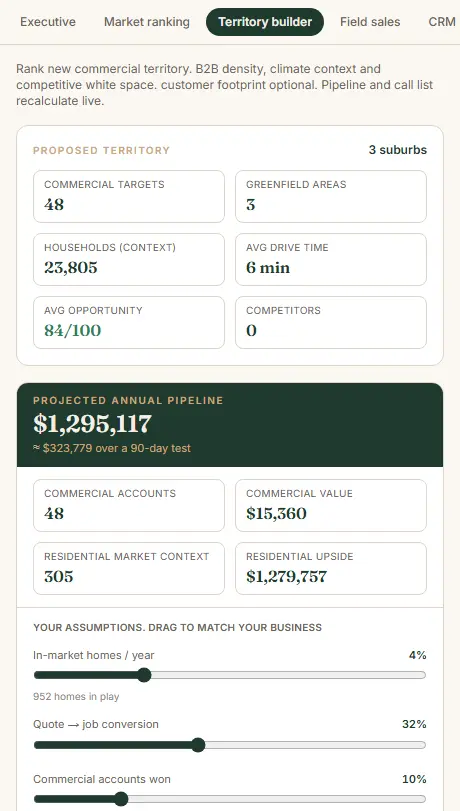Select the Competitors card
The image size is (460, 811).
point(331,323)
